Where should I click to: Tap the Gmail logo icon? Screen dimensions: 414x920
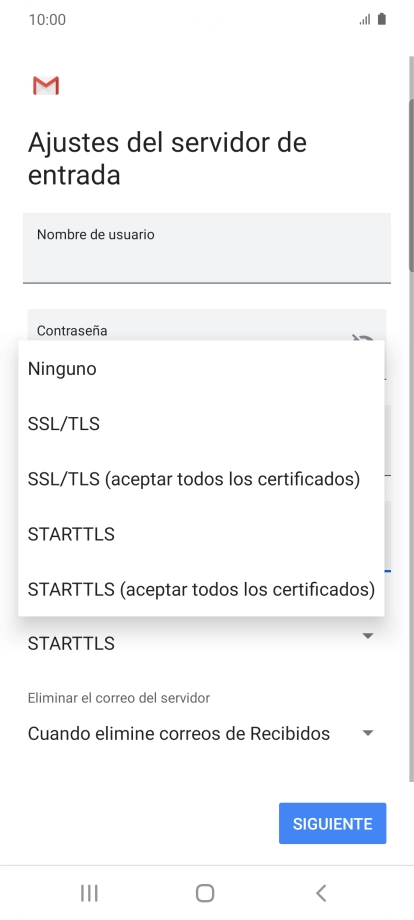coord(46,86)
